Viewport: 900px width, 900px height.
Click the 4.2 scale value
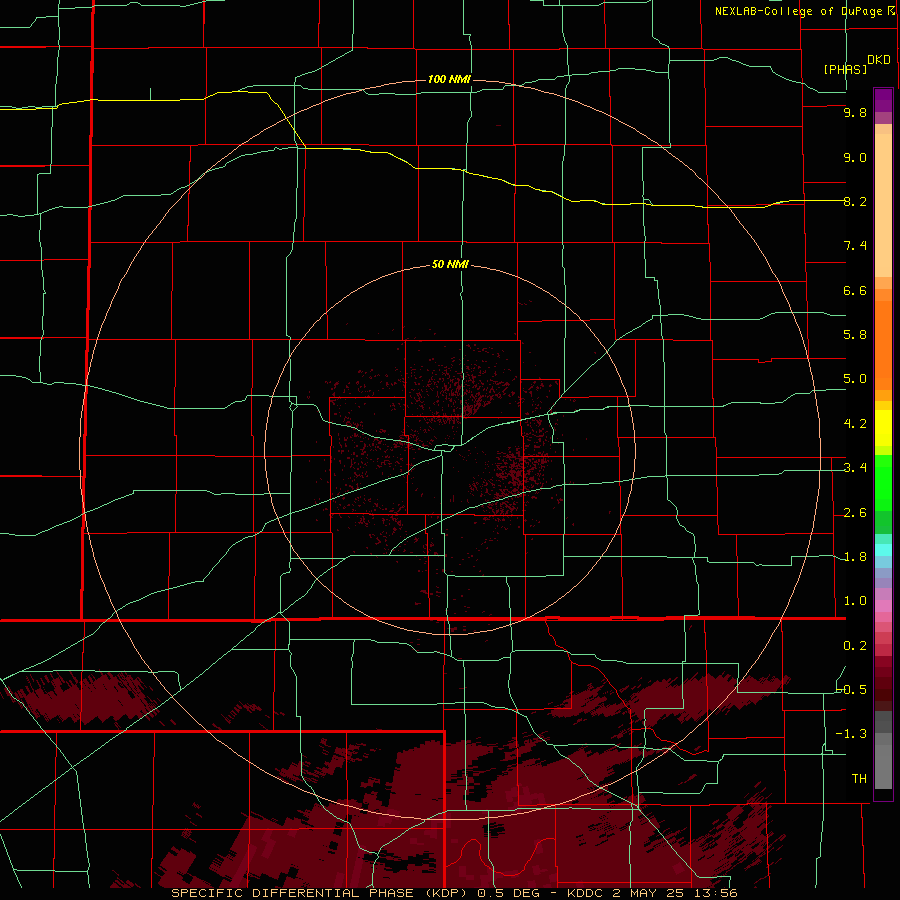(x=855, y=424)
